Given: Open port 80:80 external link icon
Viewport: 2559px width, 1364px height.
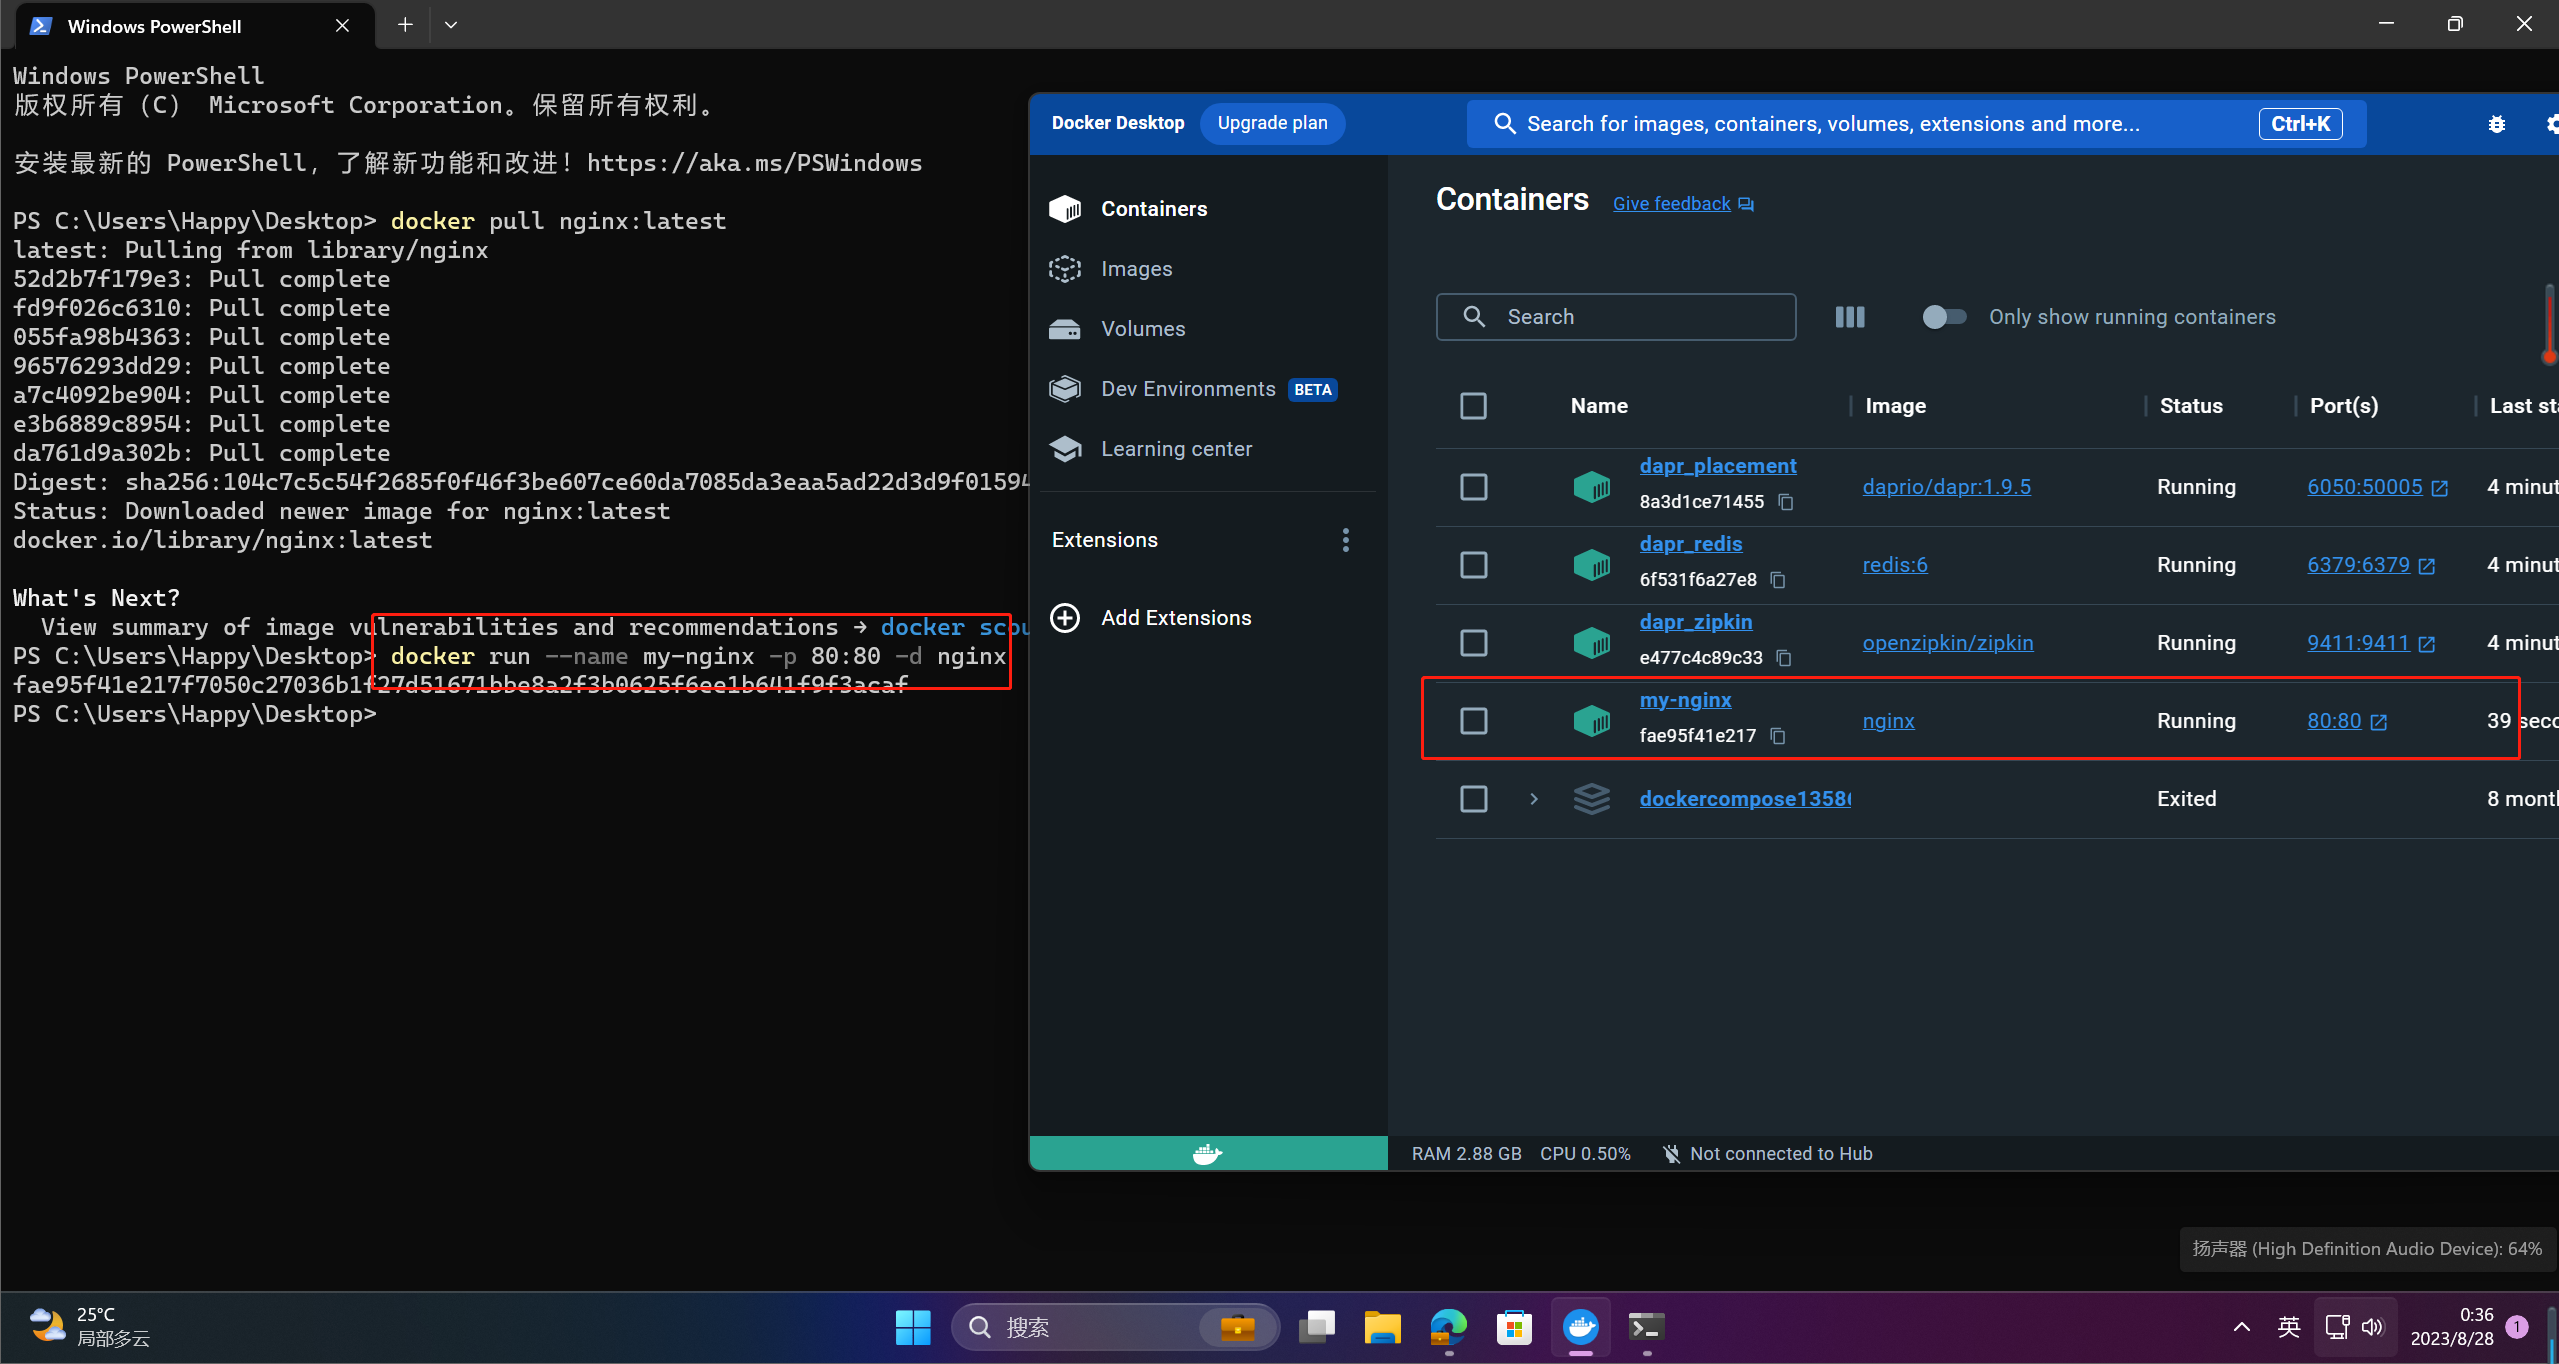Looking at the screenshot, I should pos(2379,722).
